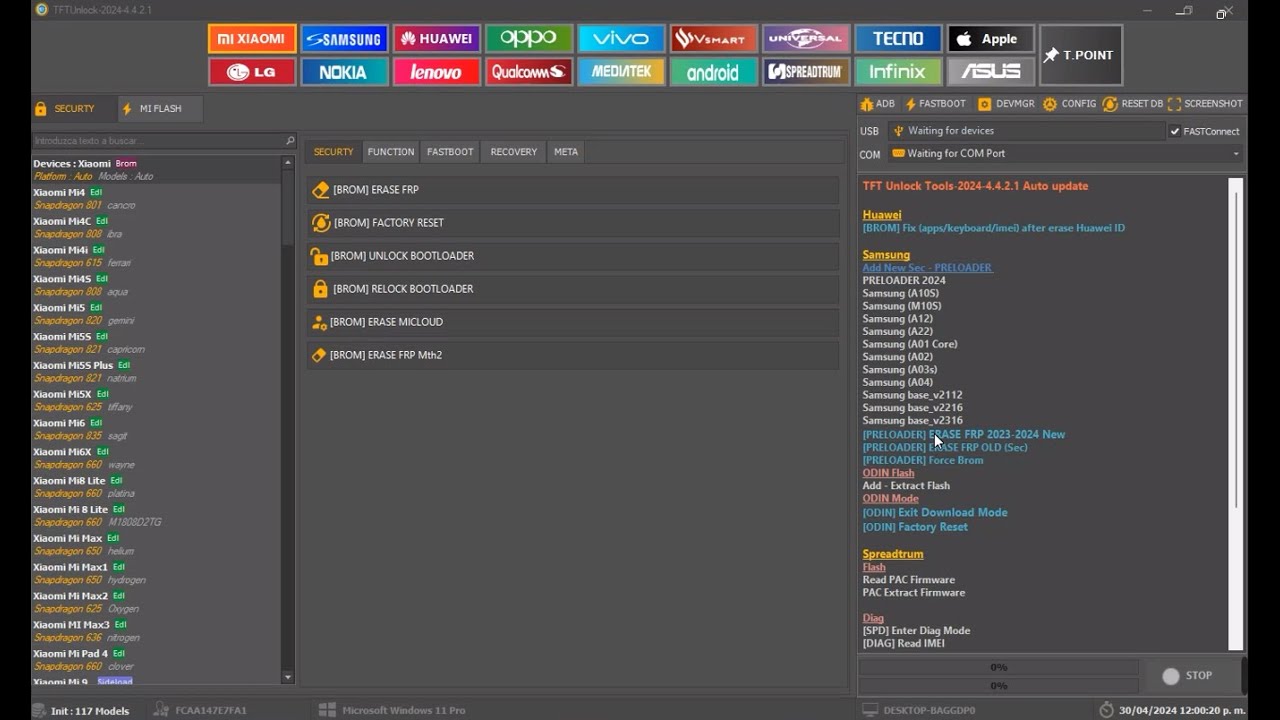
Task: Pick Xiaomi Mi8 Lite platina row
Action: pyautogui.click(x=156, y=487)
